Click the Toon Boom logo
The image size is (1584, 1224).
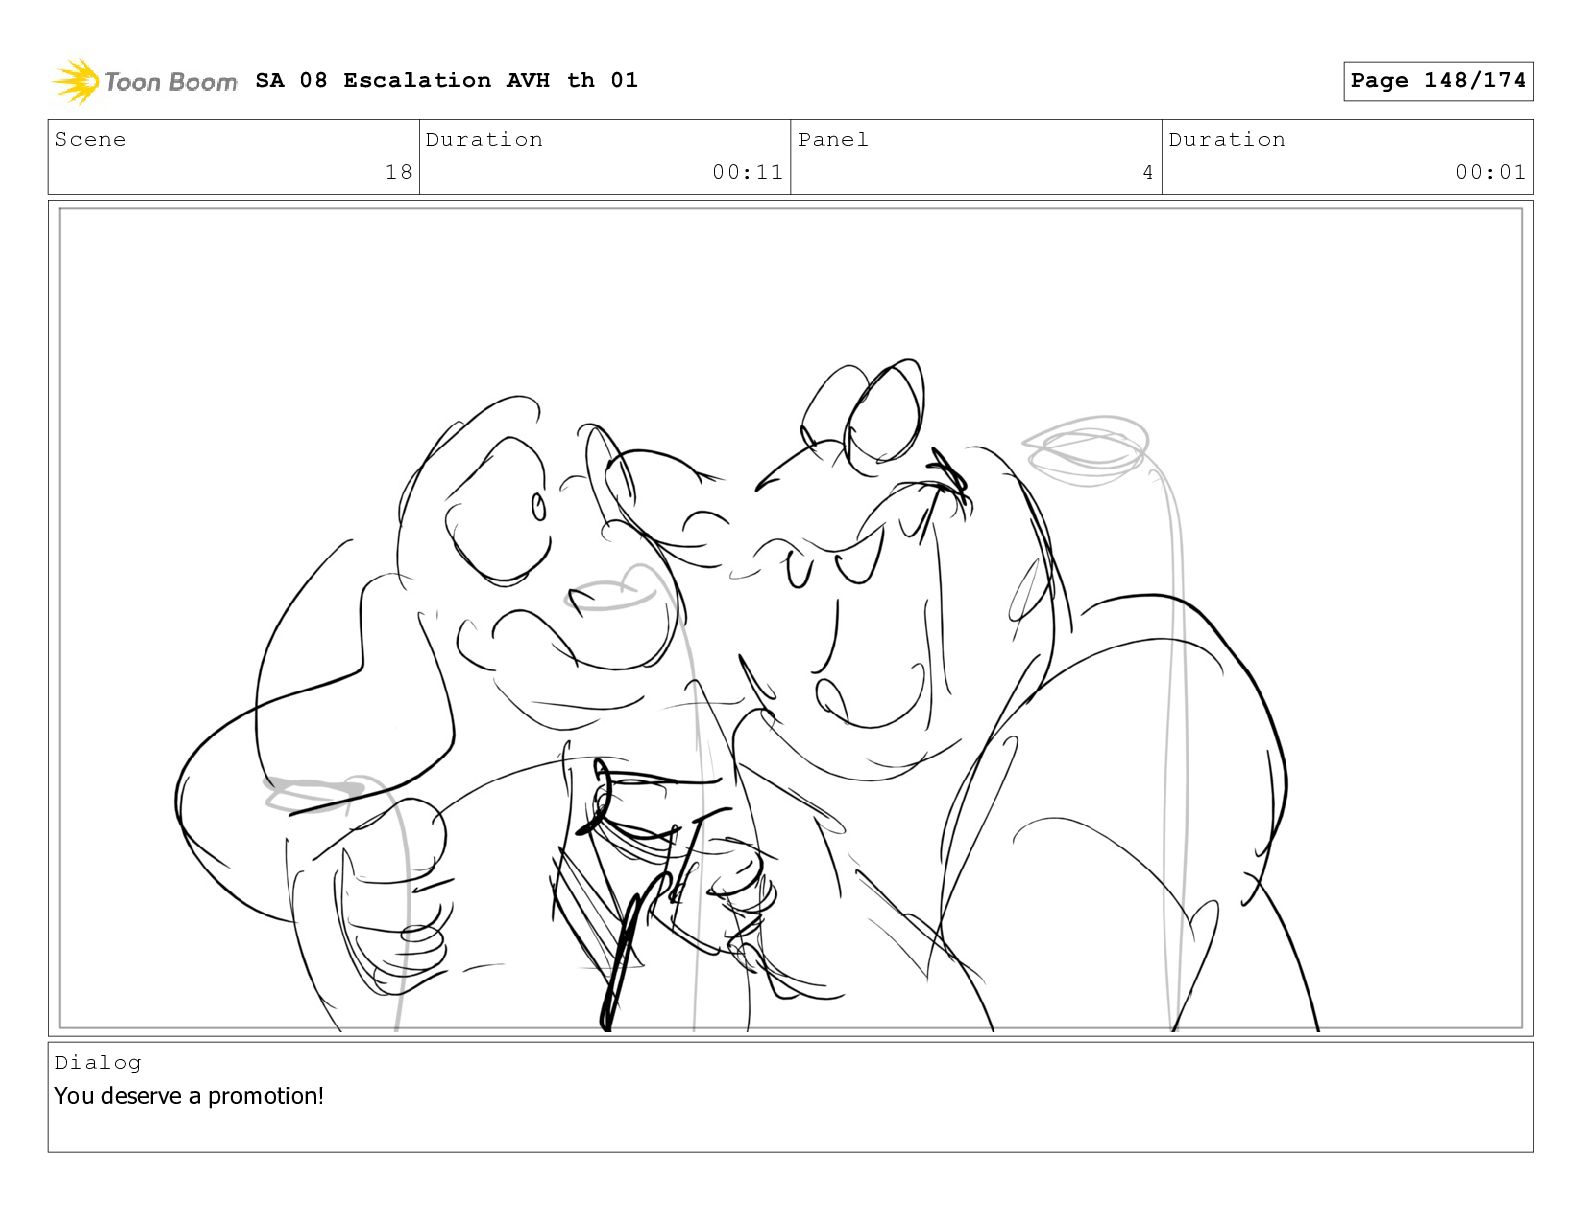pos(145,81)
